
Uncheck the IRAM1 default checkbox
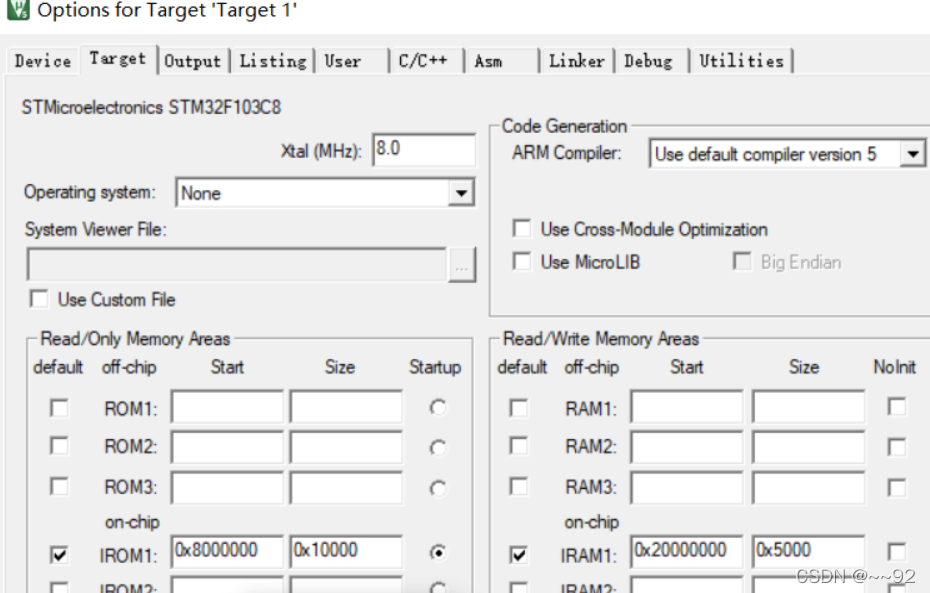tap(518, 555)
